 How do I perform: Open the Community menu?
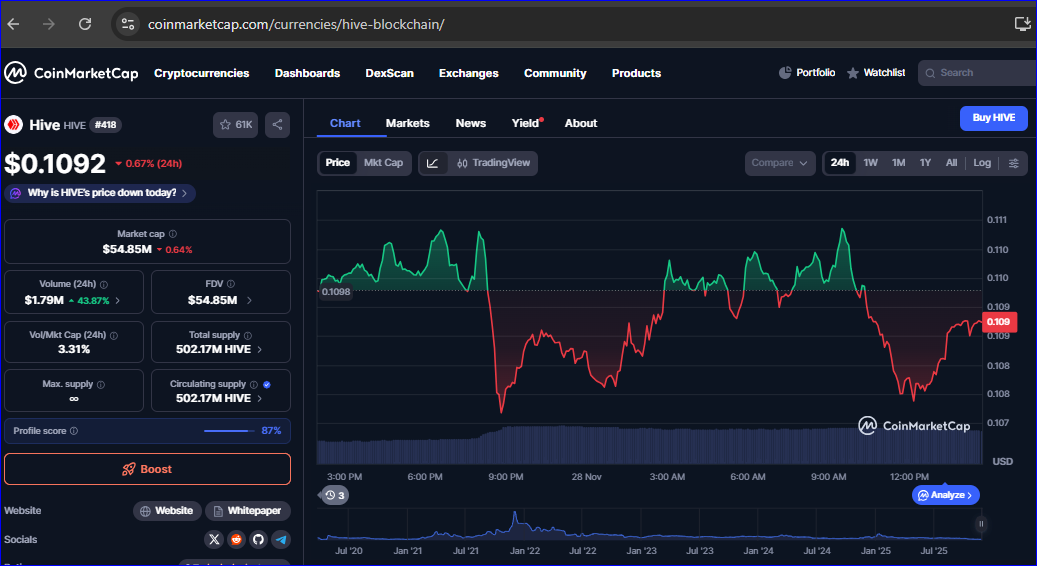(x=555, y=73)
